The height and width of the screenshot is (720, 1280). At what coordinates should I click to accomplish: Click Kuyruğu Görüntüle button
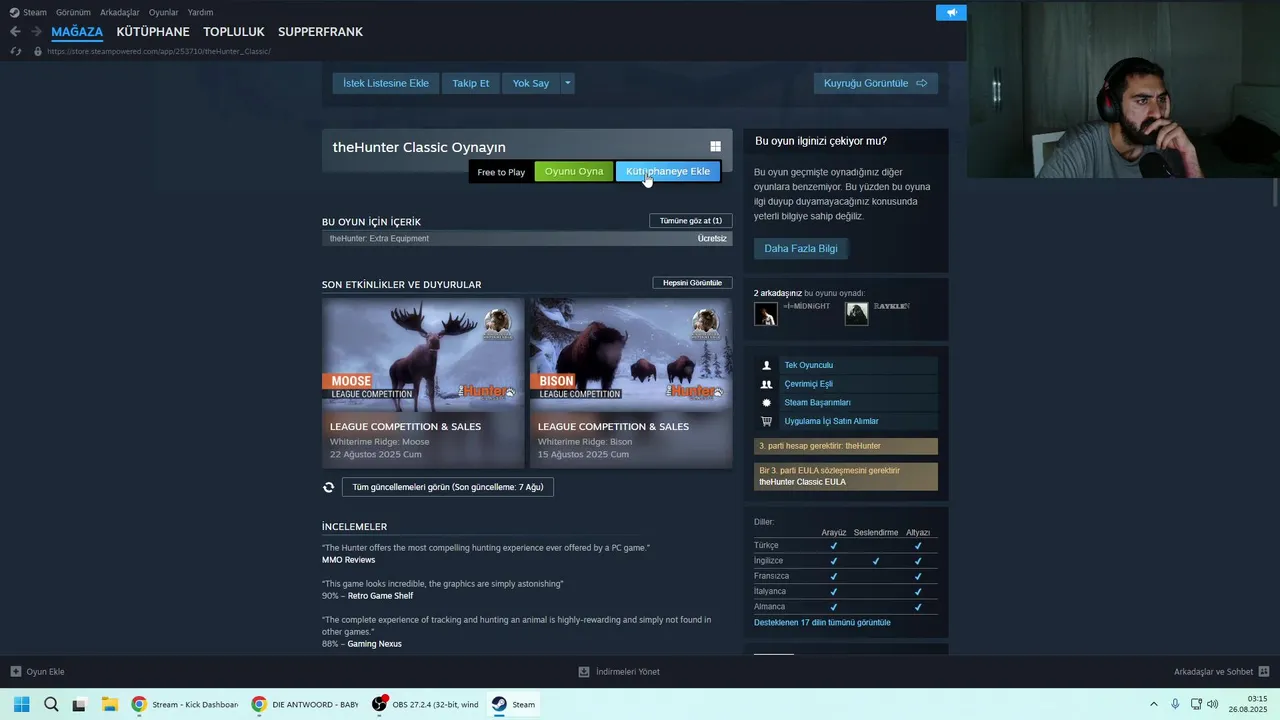(875, 83)
